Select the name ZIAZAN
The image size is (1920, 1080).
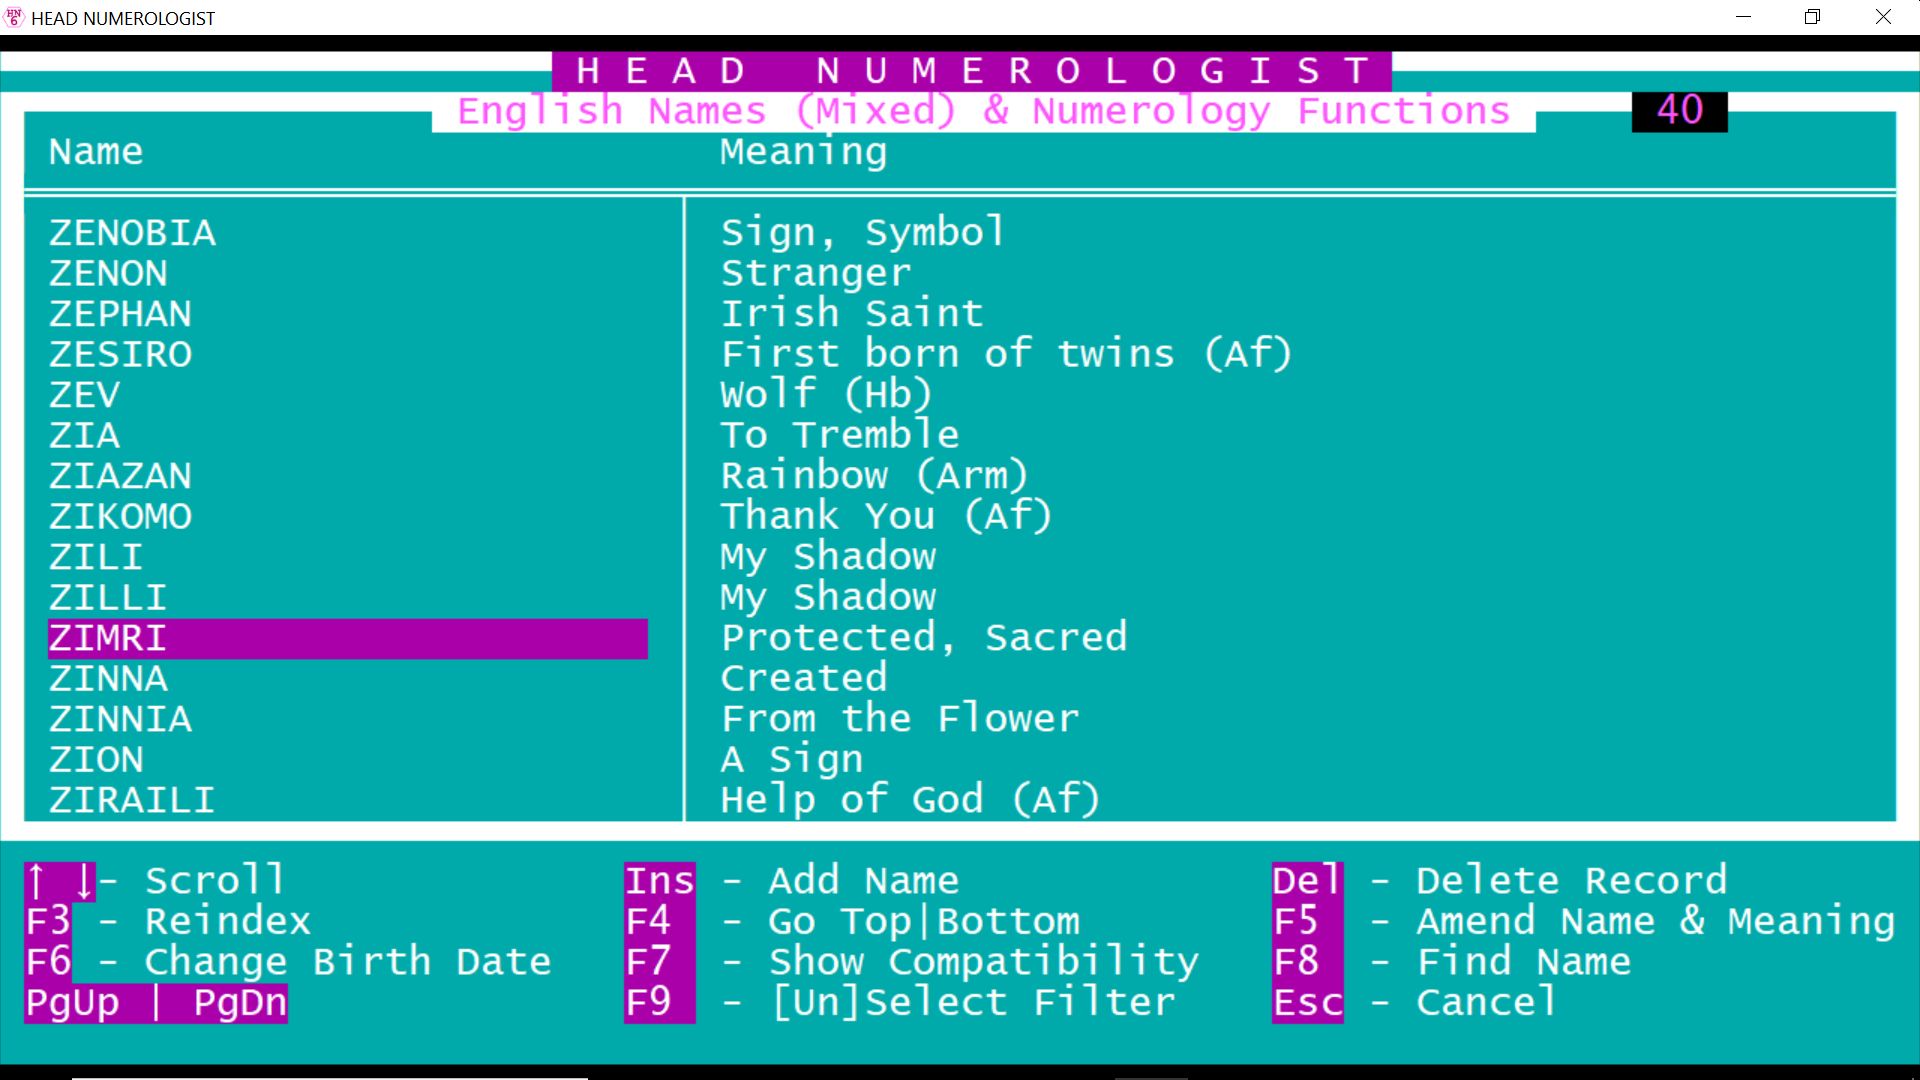120,476
